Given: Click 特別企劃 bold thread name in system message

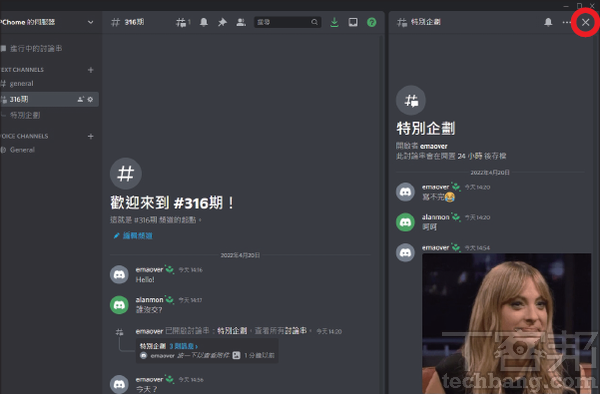Looking at the screenshot, I should tap(232, 331).
